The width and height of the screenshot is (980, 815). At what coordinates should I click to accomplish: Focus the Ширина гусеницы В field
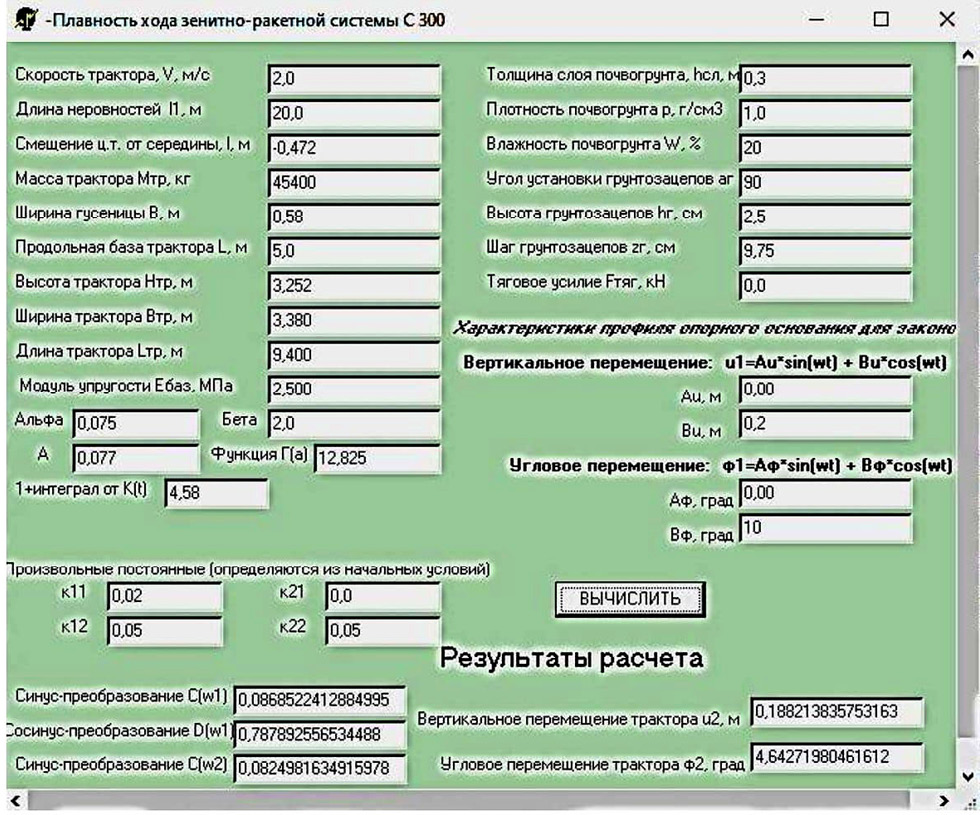coord(354,216)
